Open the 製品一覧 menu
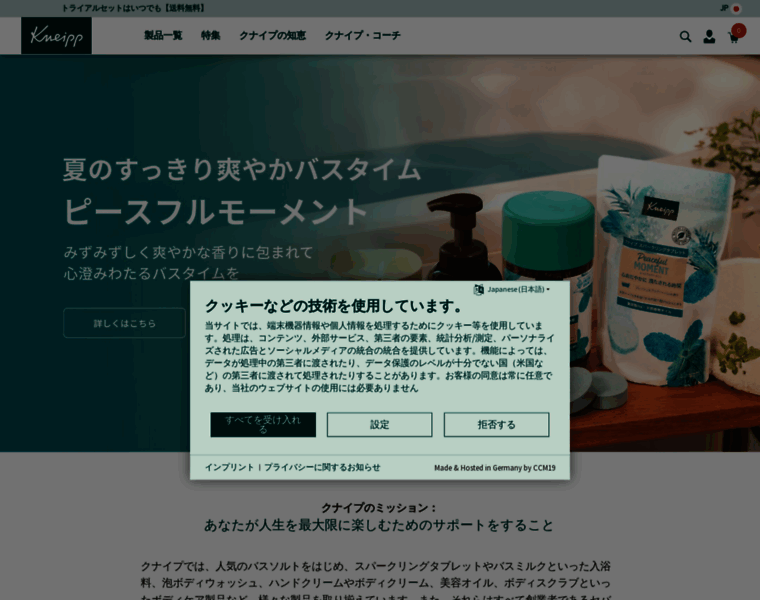 tap(163, 35)
